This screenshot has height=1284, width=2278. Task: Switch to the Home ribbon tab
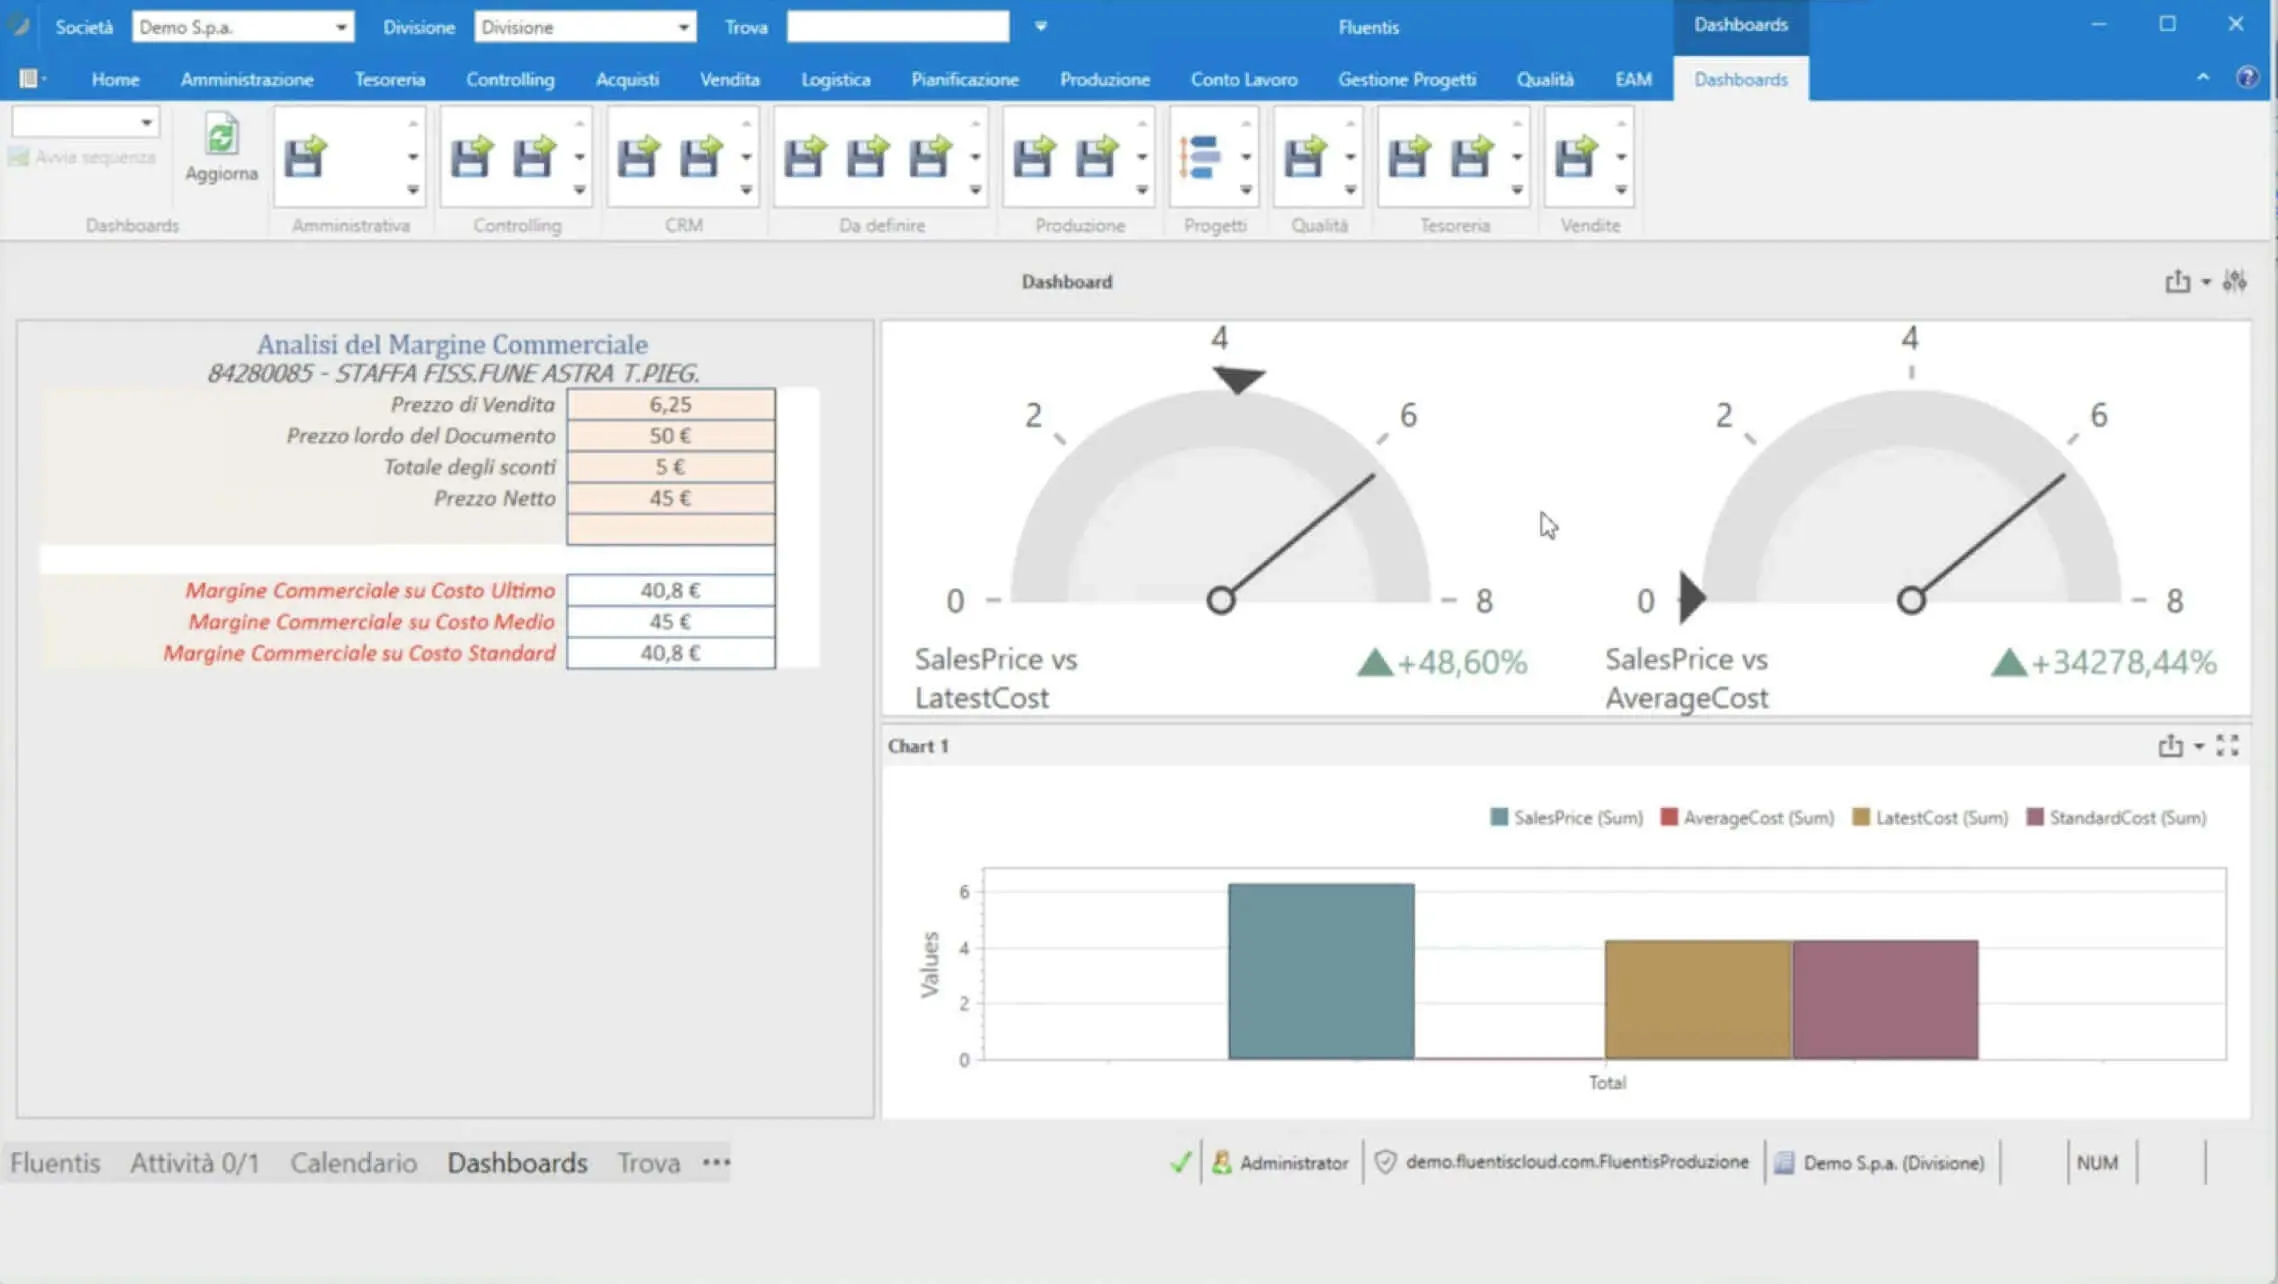[x=115, y=79]
